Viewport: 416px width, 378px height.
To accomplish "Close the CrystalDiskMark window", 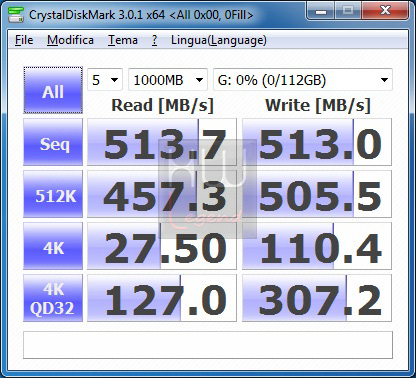I will (x=385, y=11).
